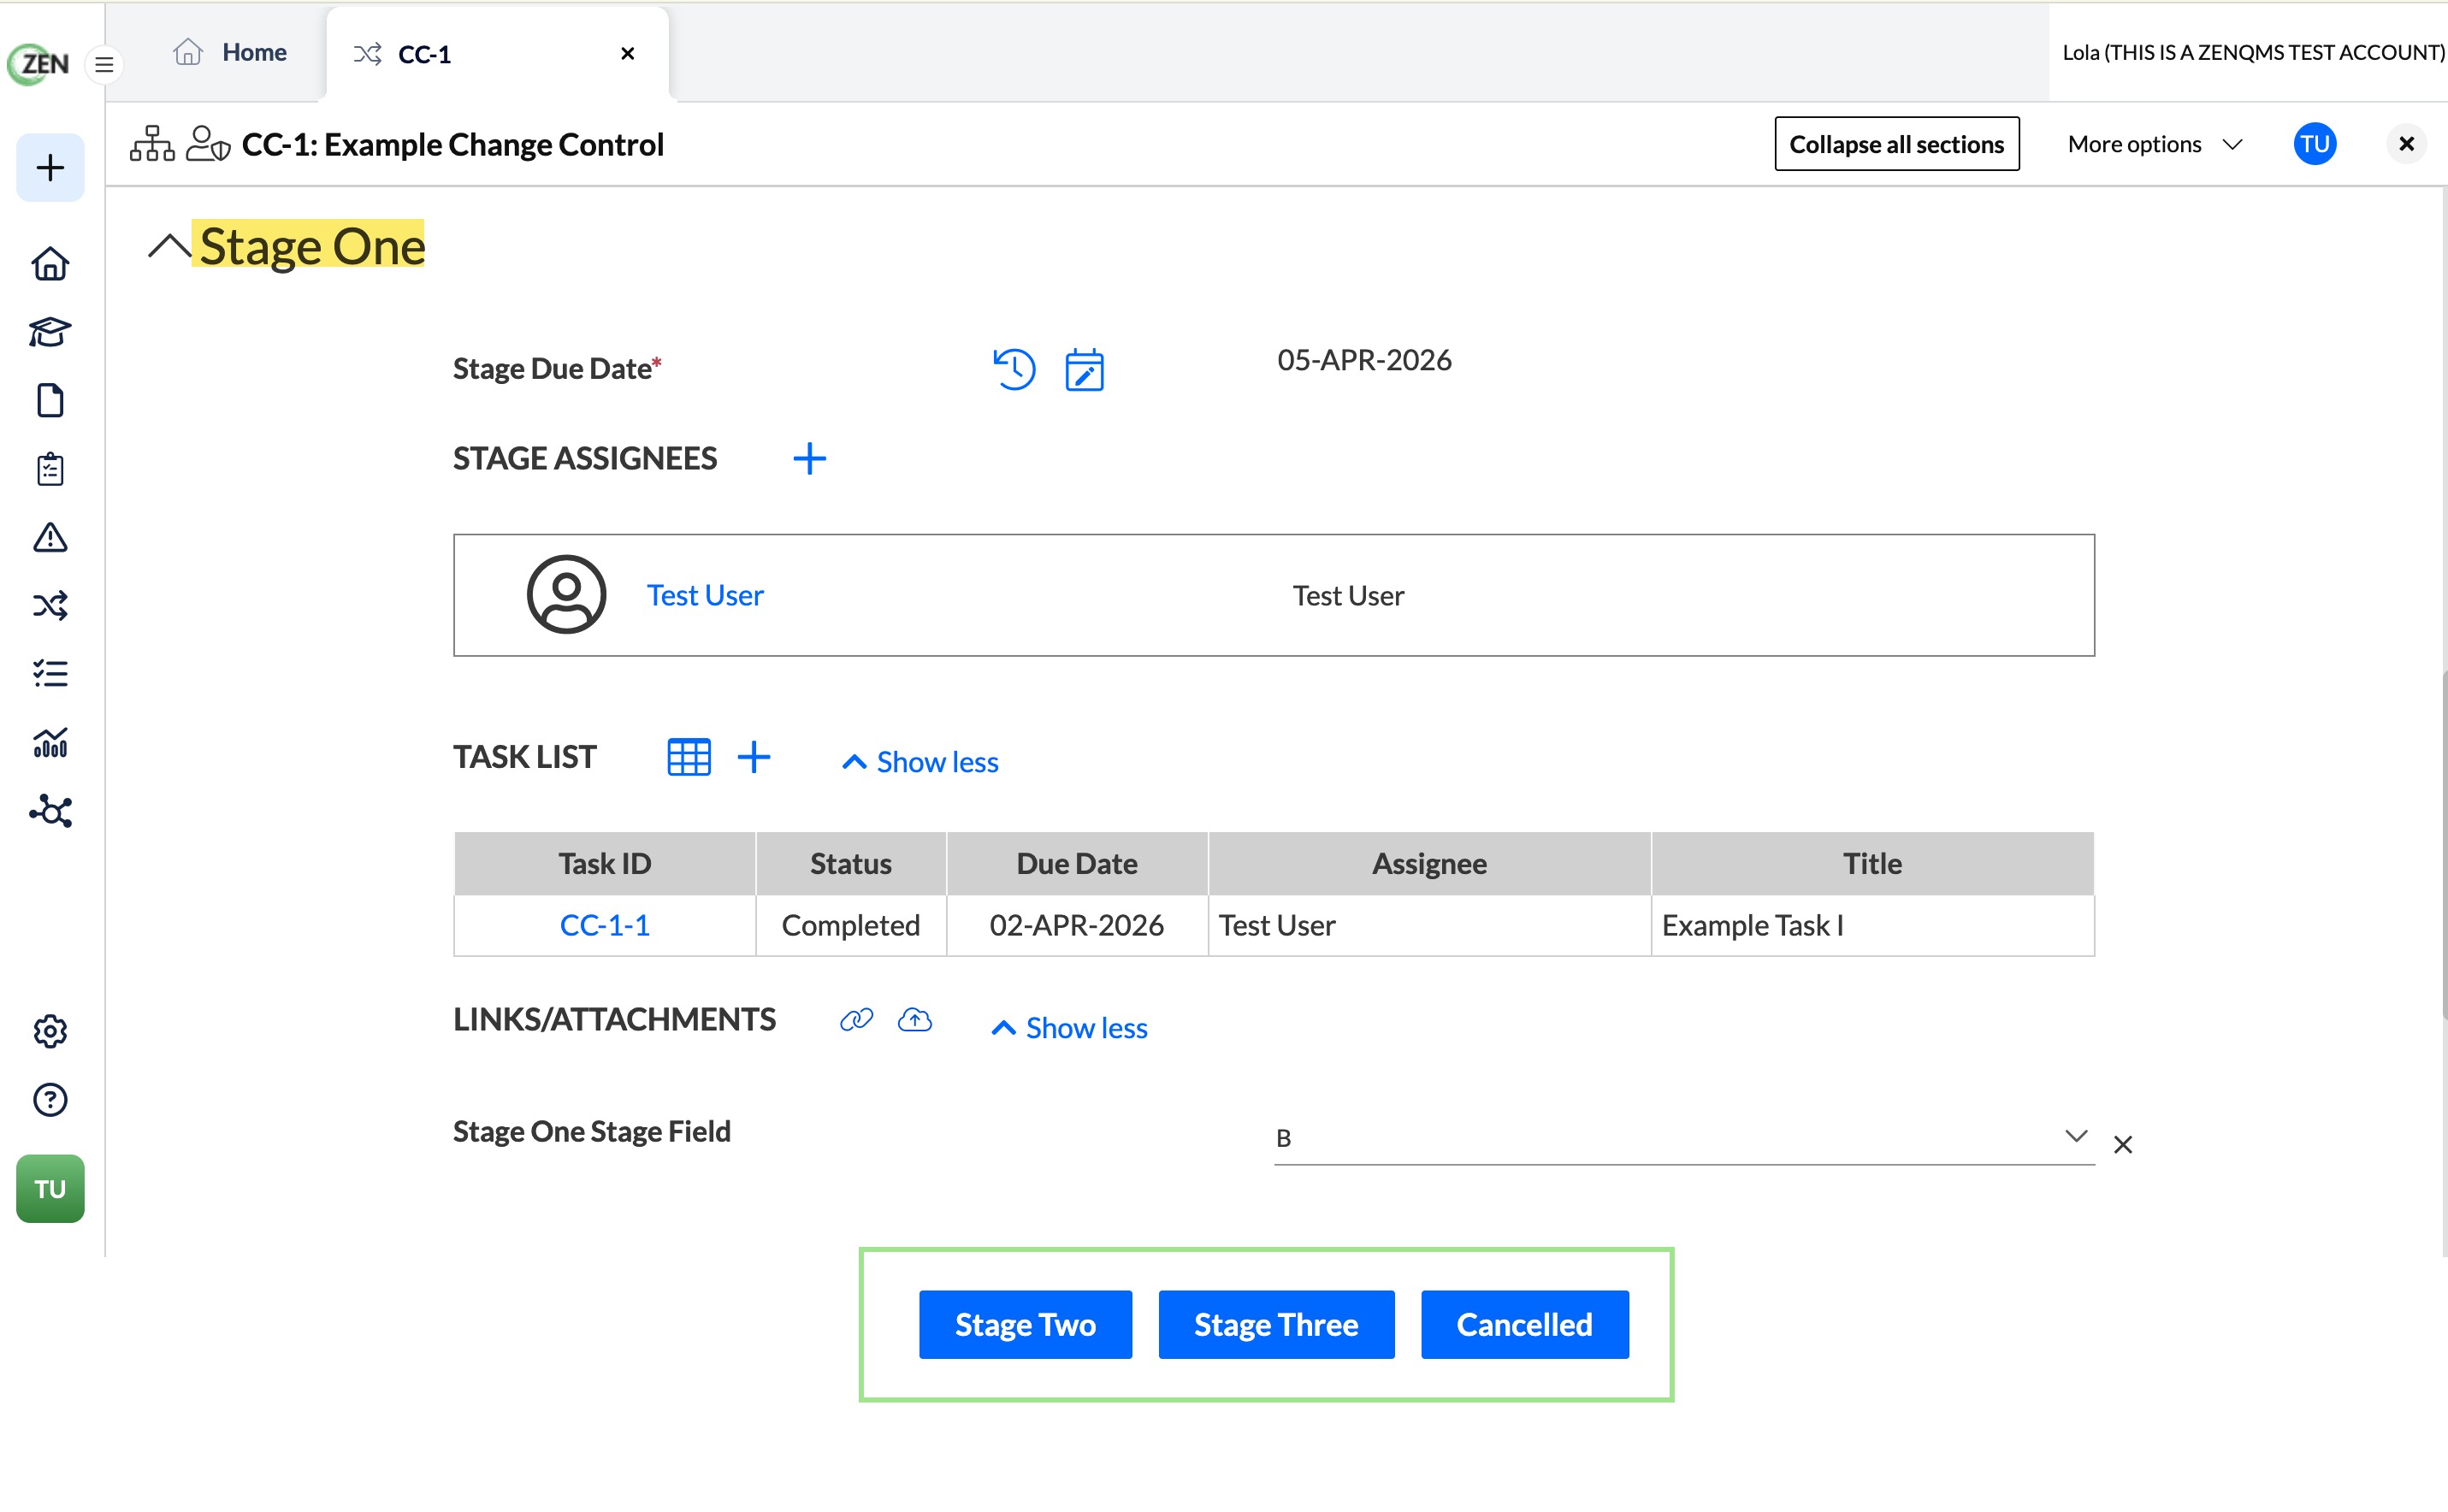Open the warning triangle Issues icon
The width and height of the screenshot is (2448, 1512).
tap(50, 538)
